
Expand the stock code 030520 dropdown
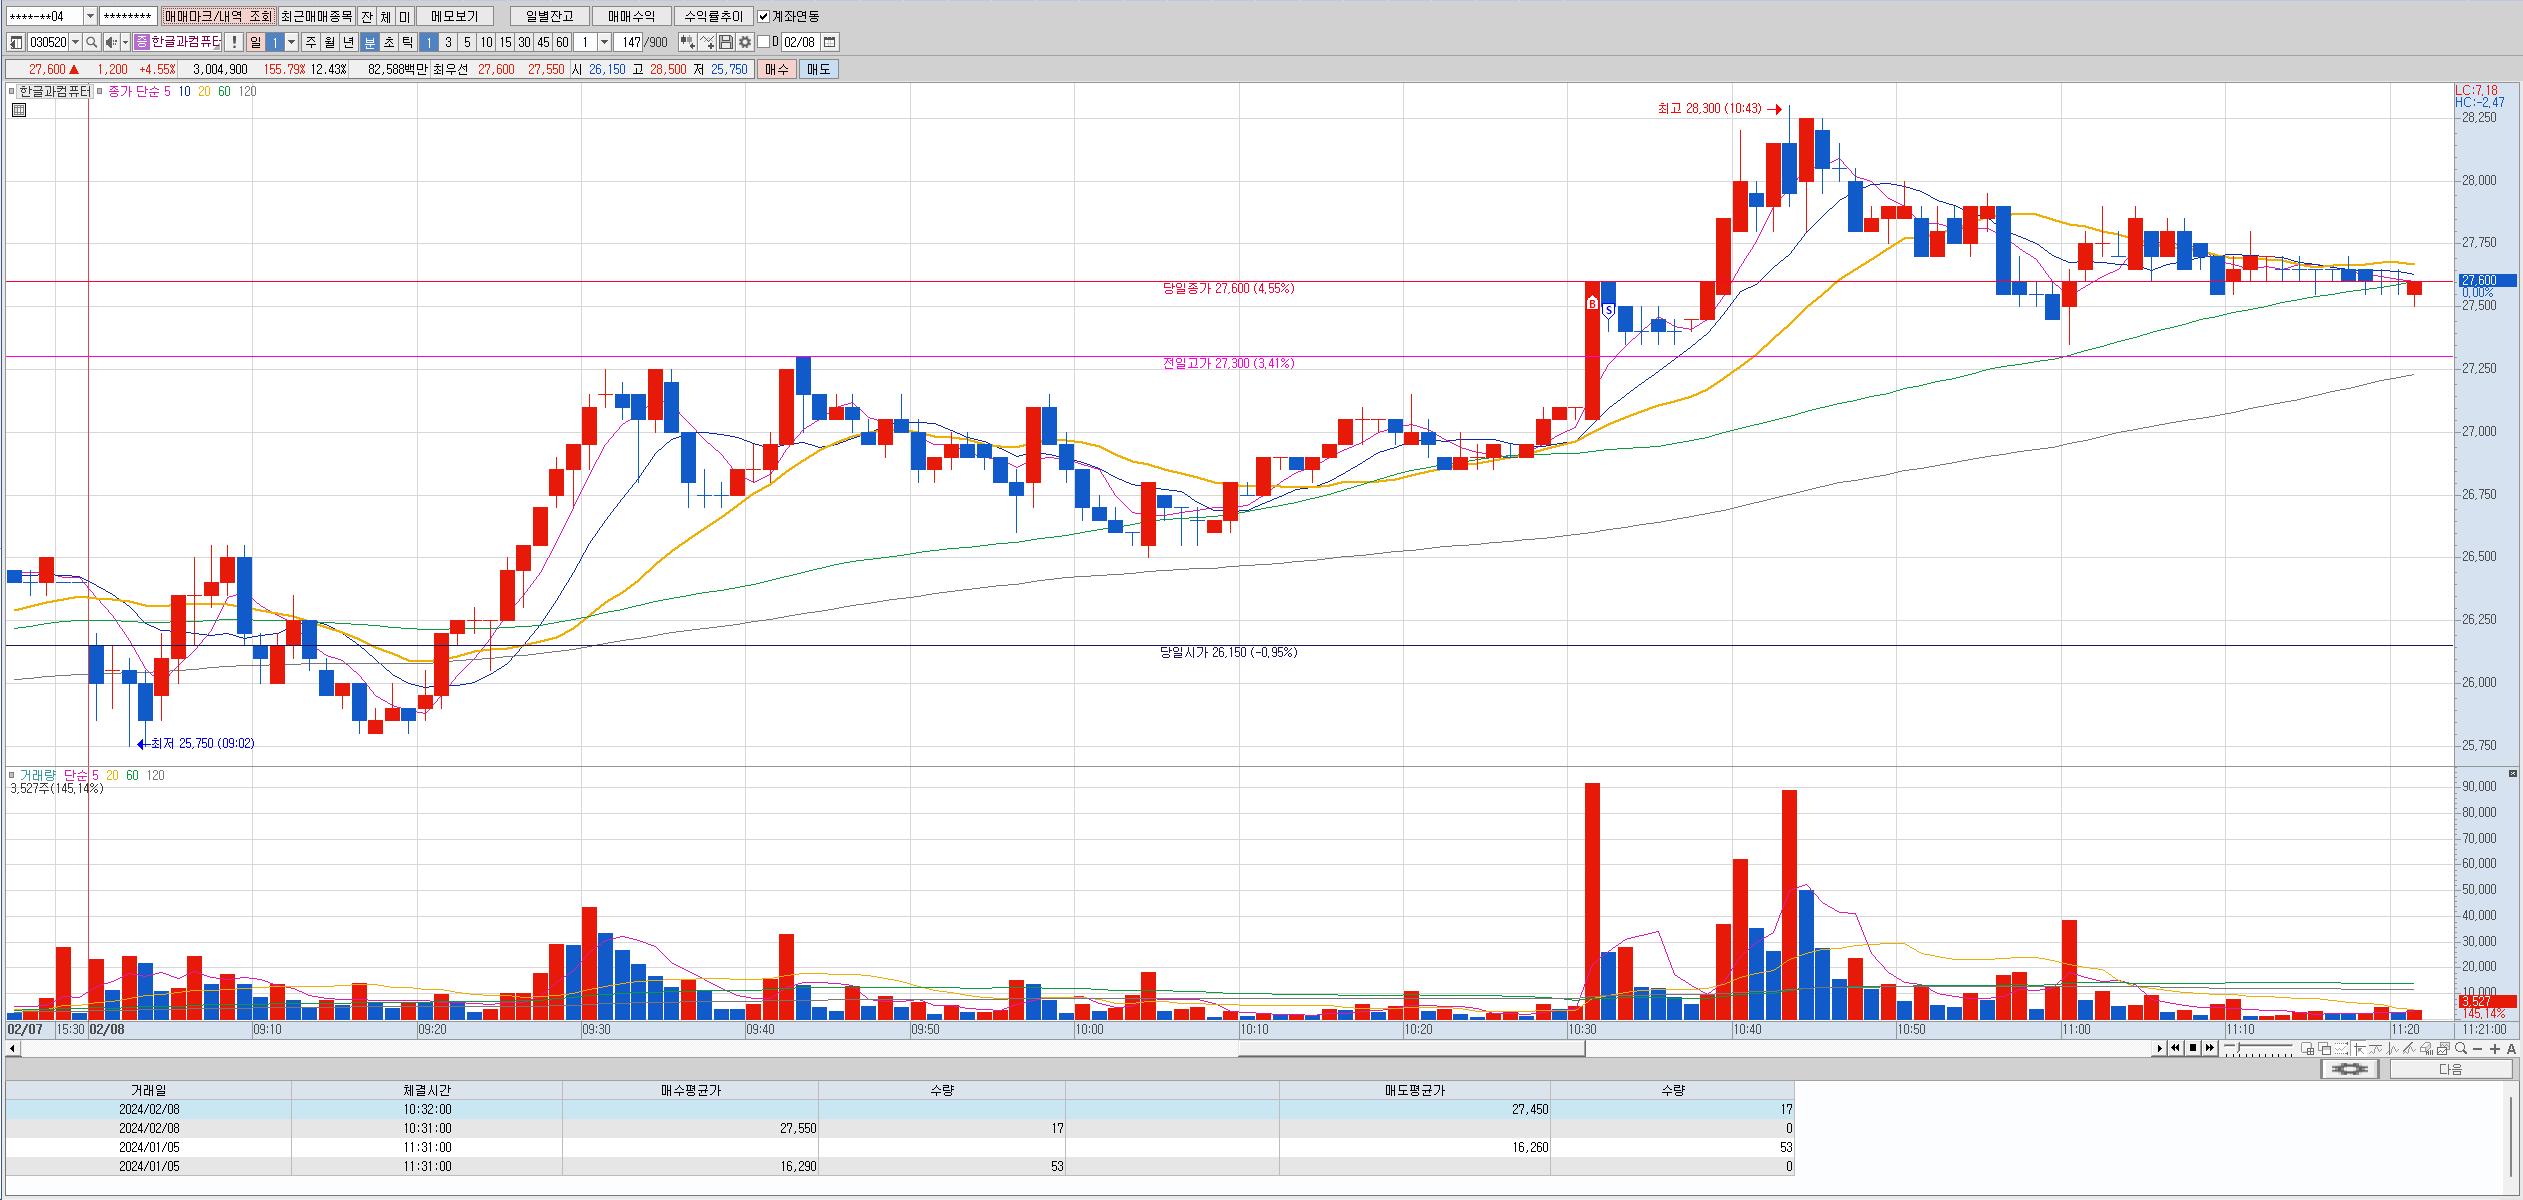[76, 42]
